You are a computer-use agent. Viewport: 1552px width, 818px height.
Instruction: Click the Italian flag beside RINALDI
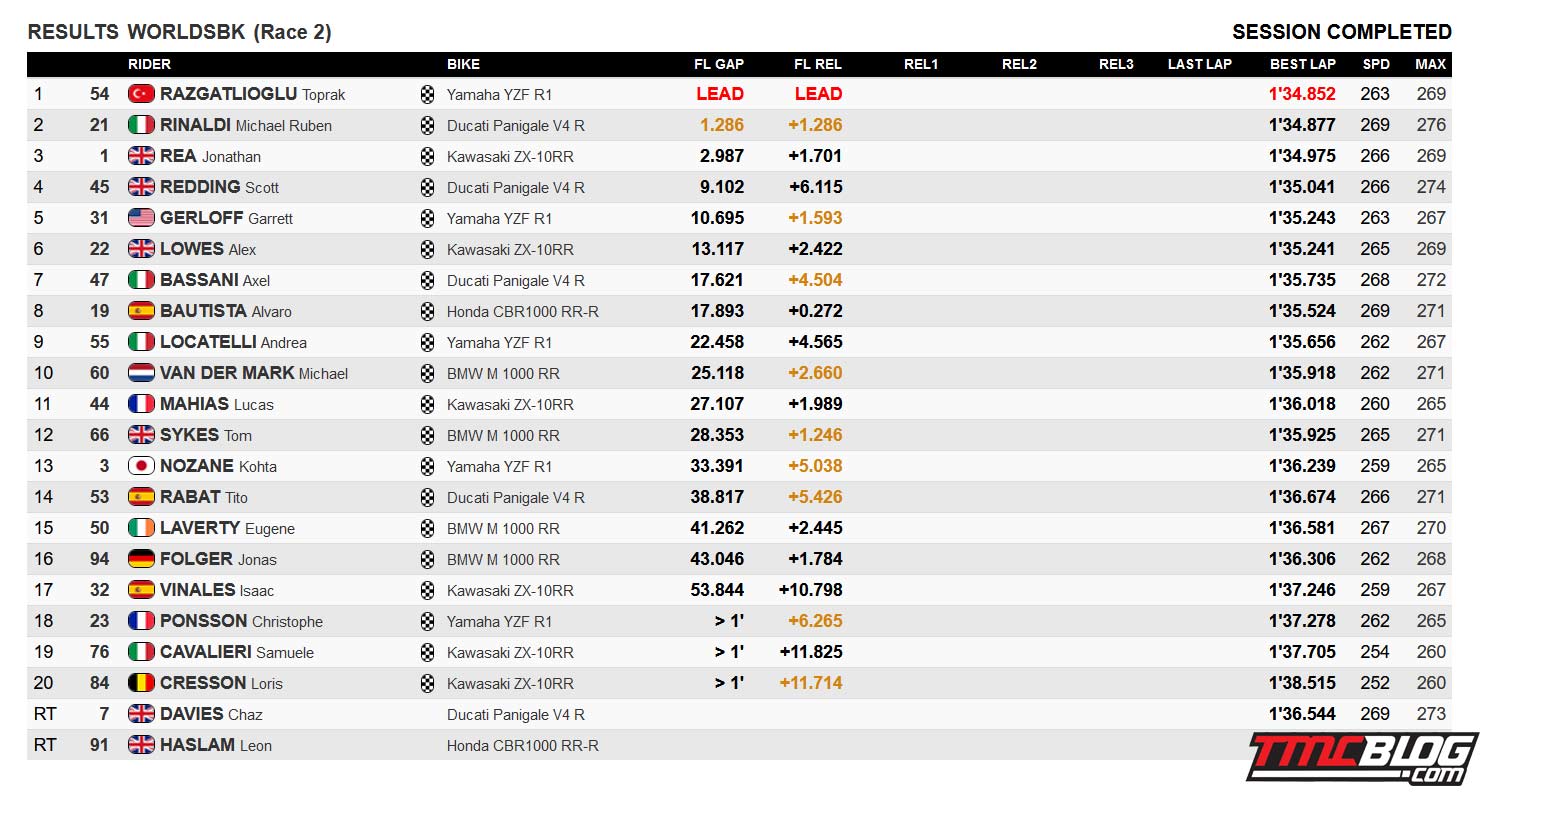[141, 125]
